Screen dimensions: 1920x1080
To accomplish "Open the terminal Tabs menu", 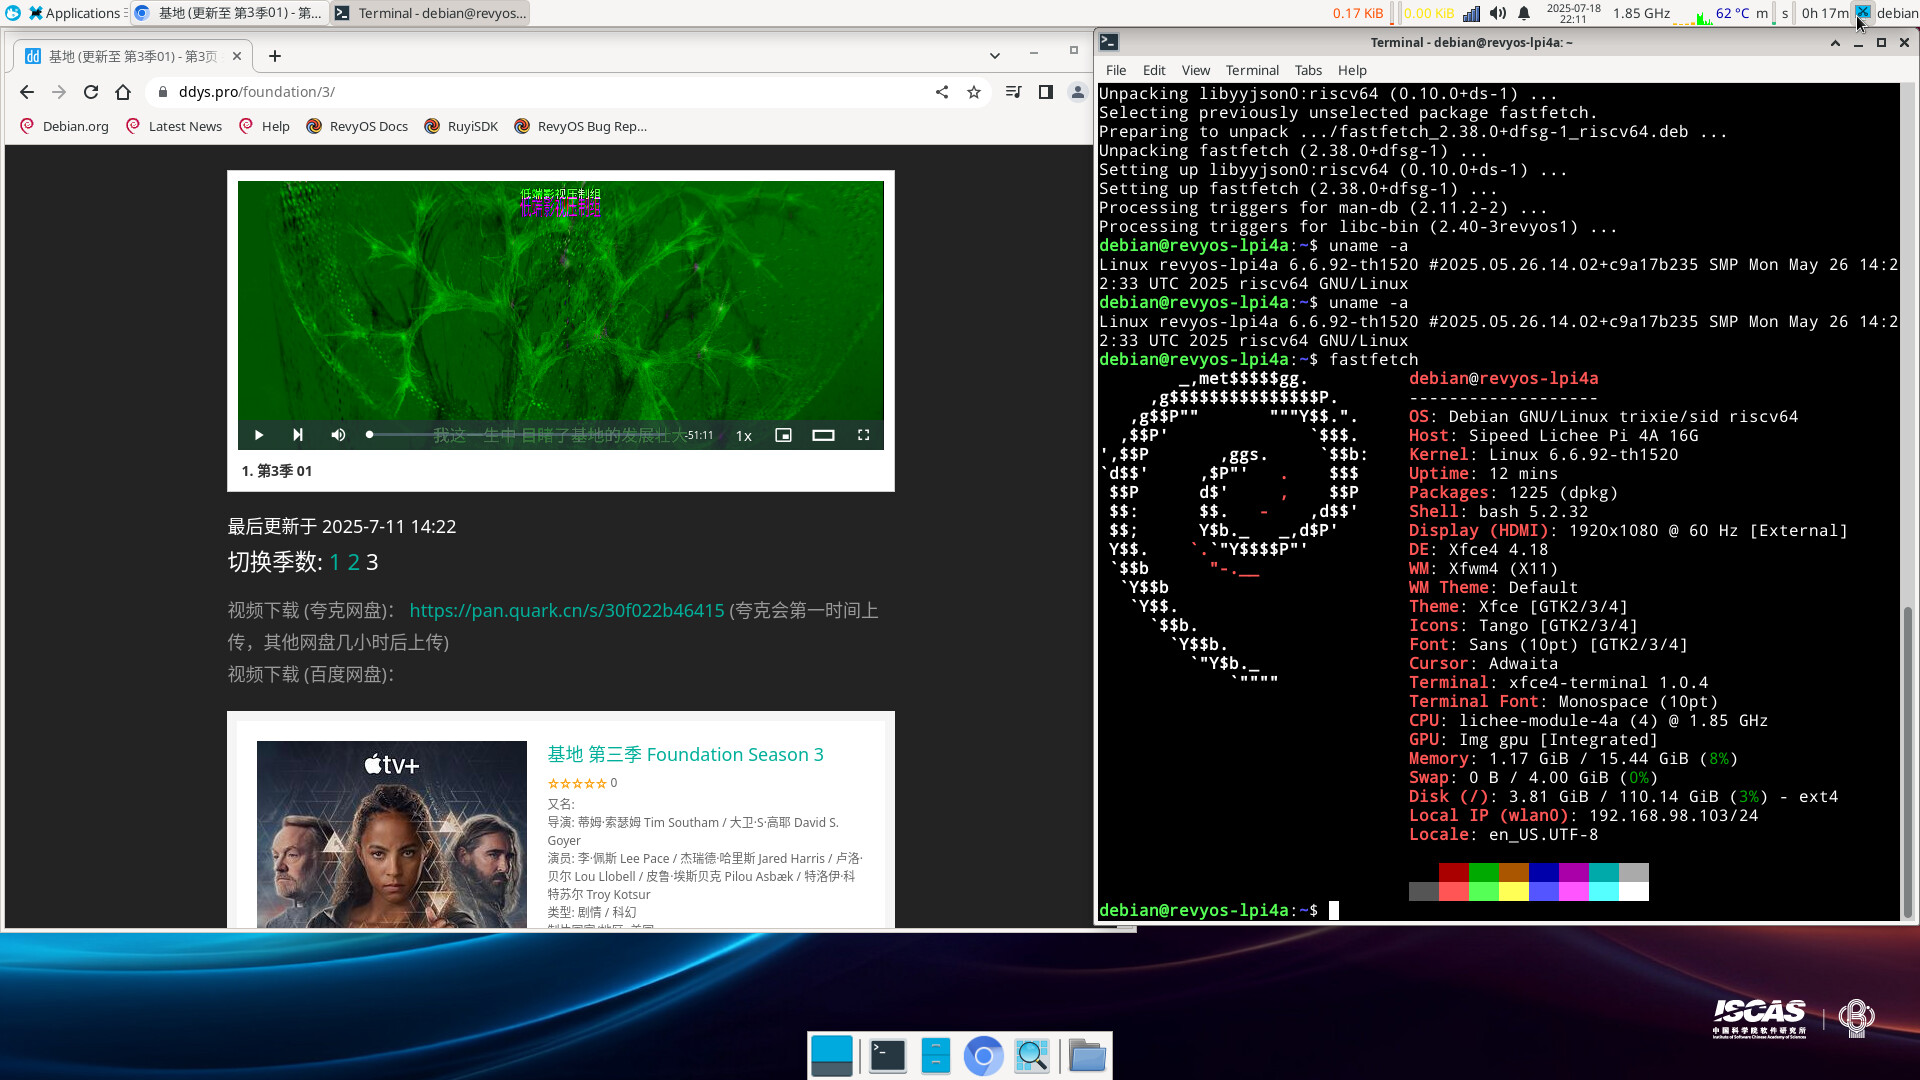I will pos(1308,70).
